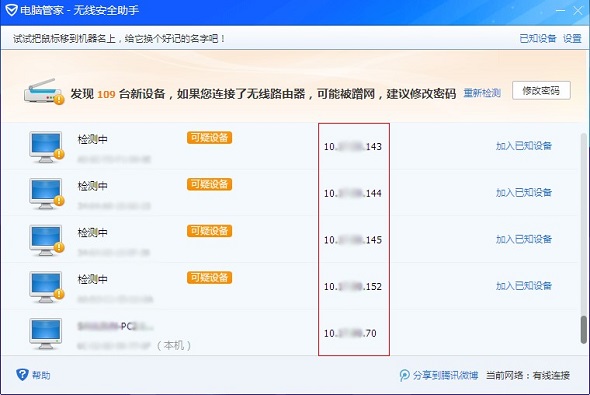This screenshot has height=395, width=590.
Task: Select the monitor icon for device 144
Action: coord(46,194)
